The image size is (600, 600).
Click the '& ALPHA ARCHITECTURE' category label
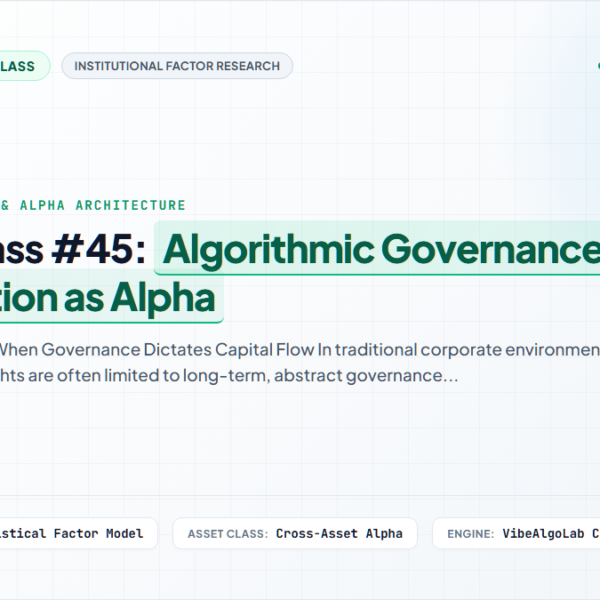point(93,205)
